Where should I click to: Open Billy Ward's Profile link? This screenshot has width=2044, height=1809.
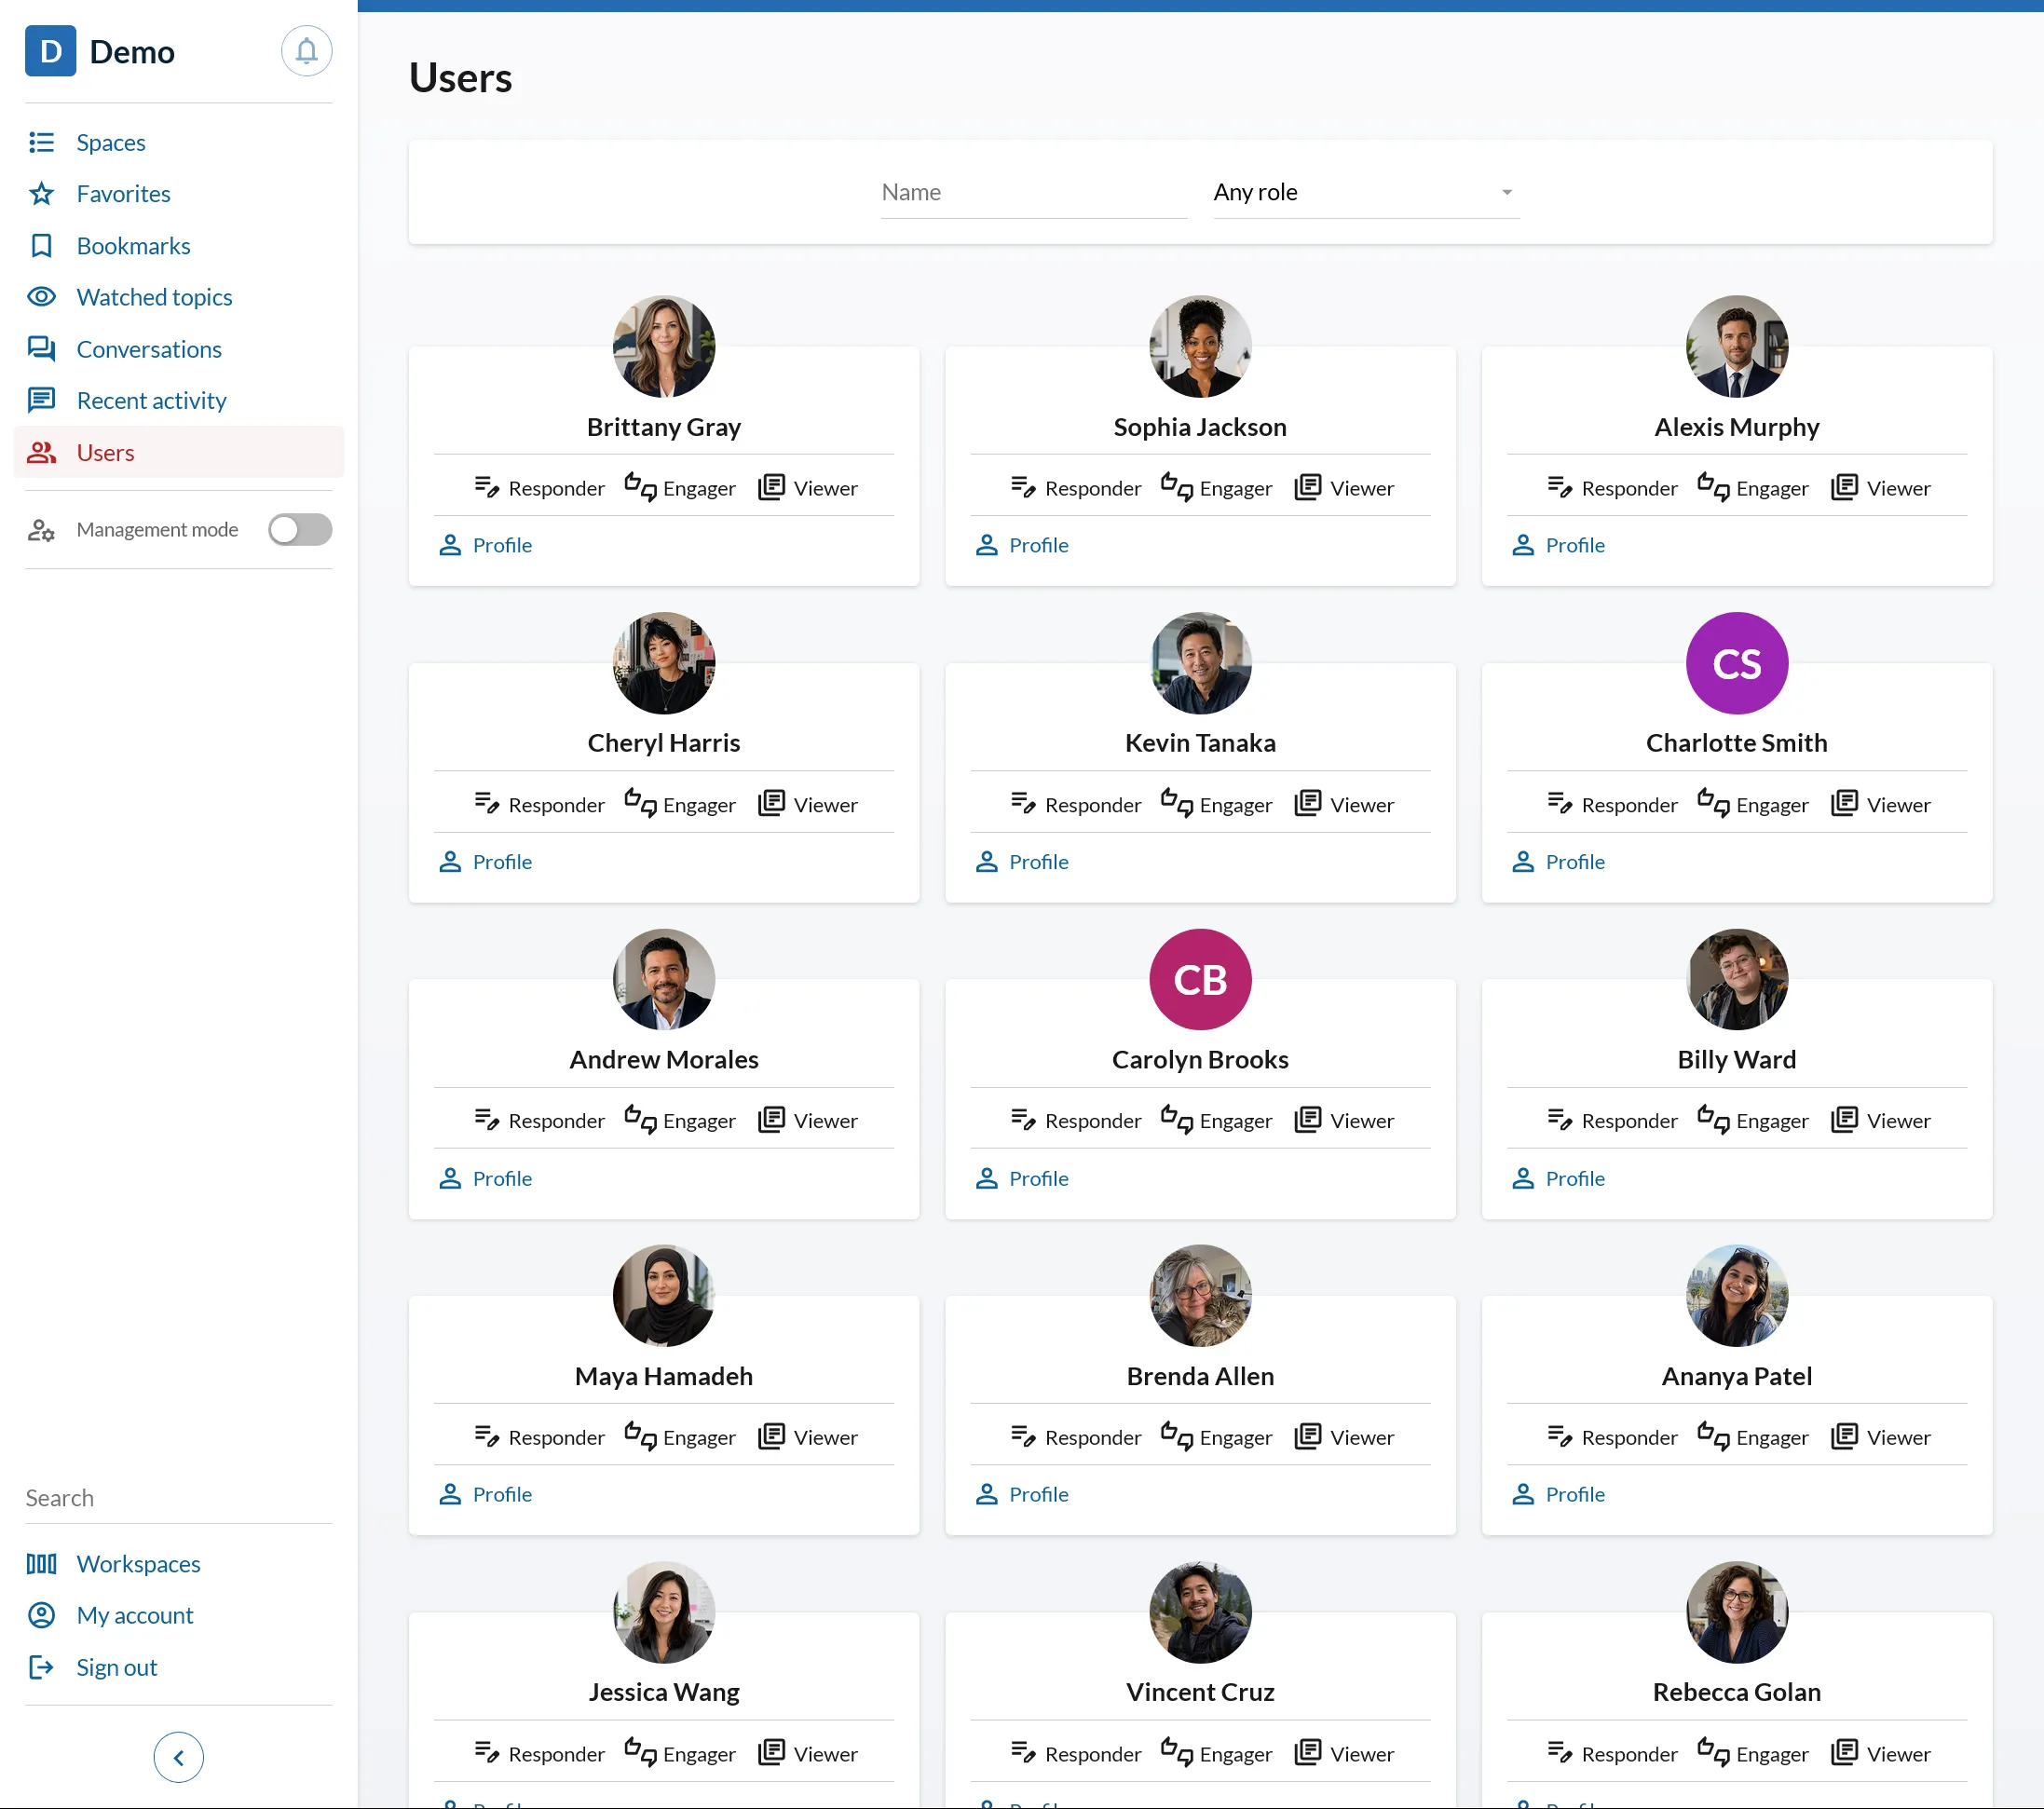click(x=1575, y=1178)
